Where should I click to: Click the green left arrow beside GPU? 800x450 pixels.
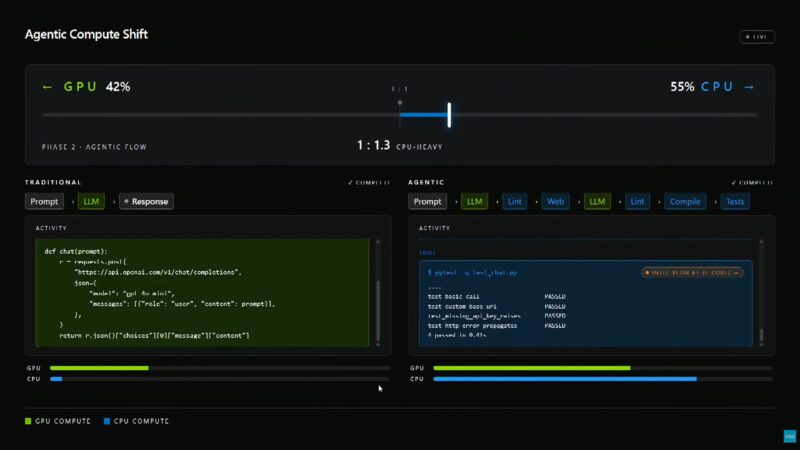pos(47,87)
